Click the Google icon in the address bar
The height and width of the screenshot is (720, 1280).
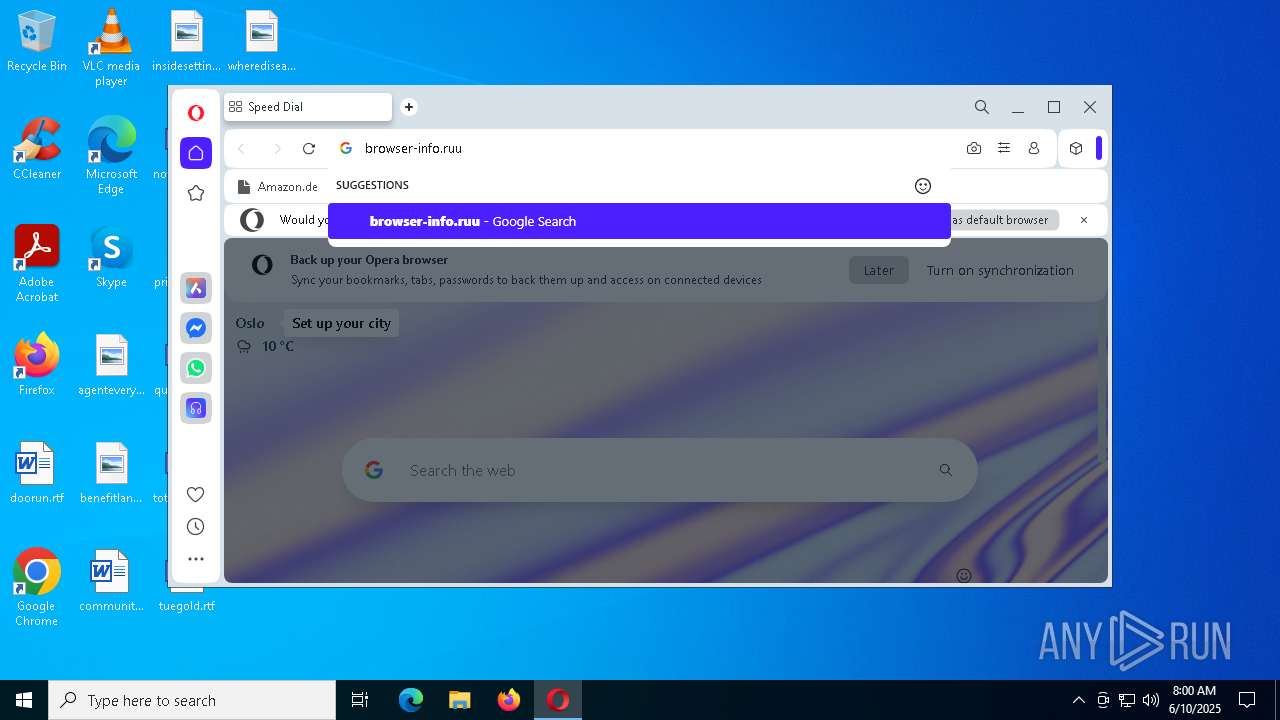[346, 148]
